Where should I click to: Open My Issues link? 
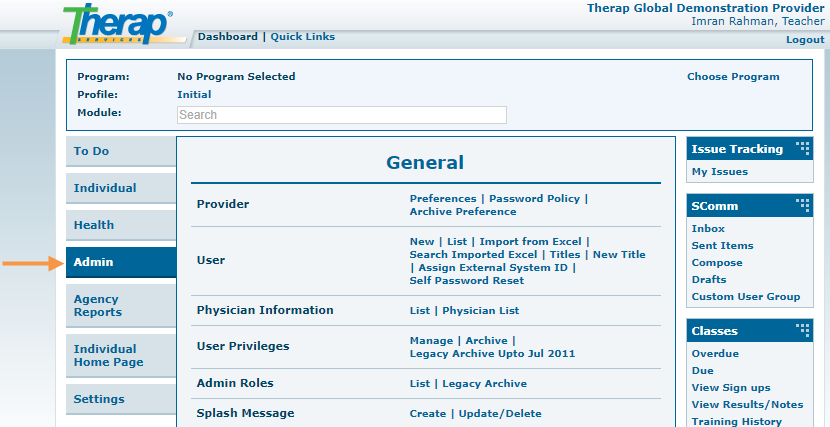[720, 172]
